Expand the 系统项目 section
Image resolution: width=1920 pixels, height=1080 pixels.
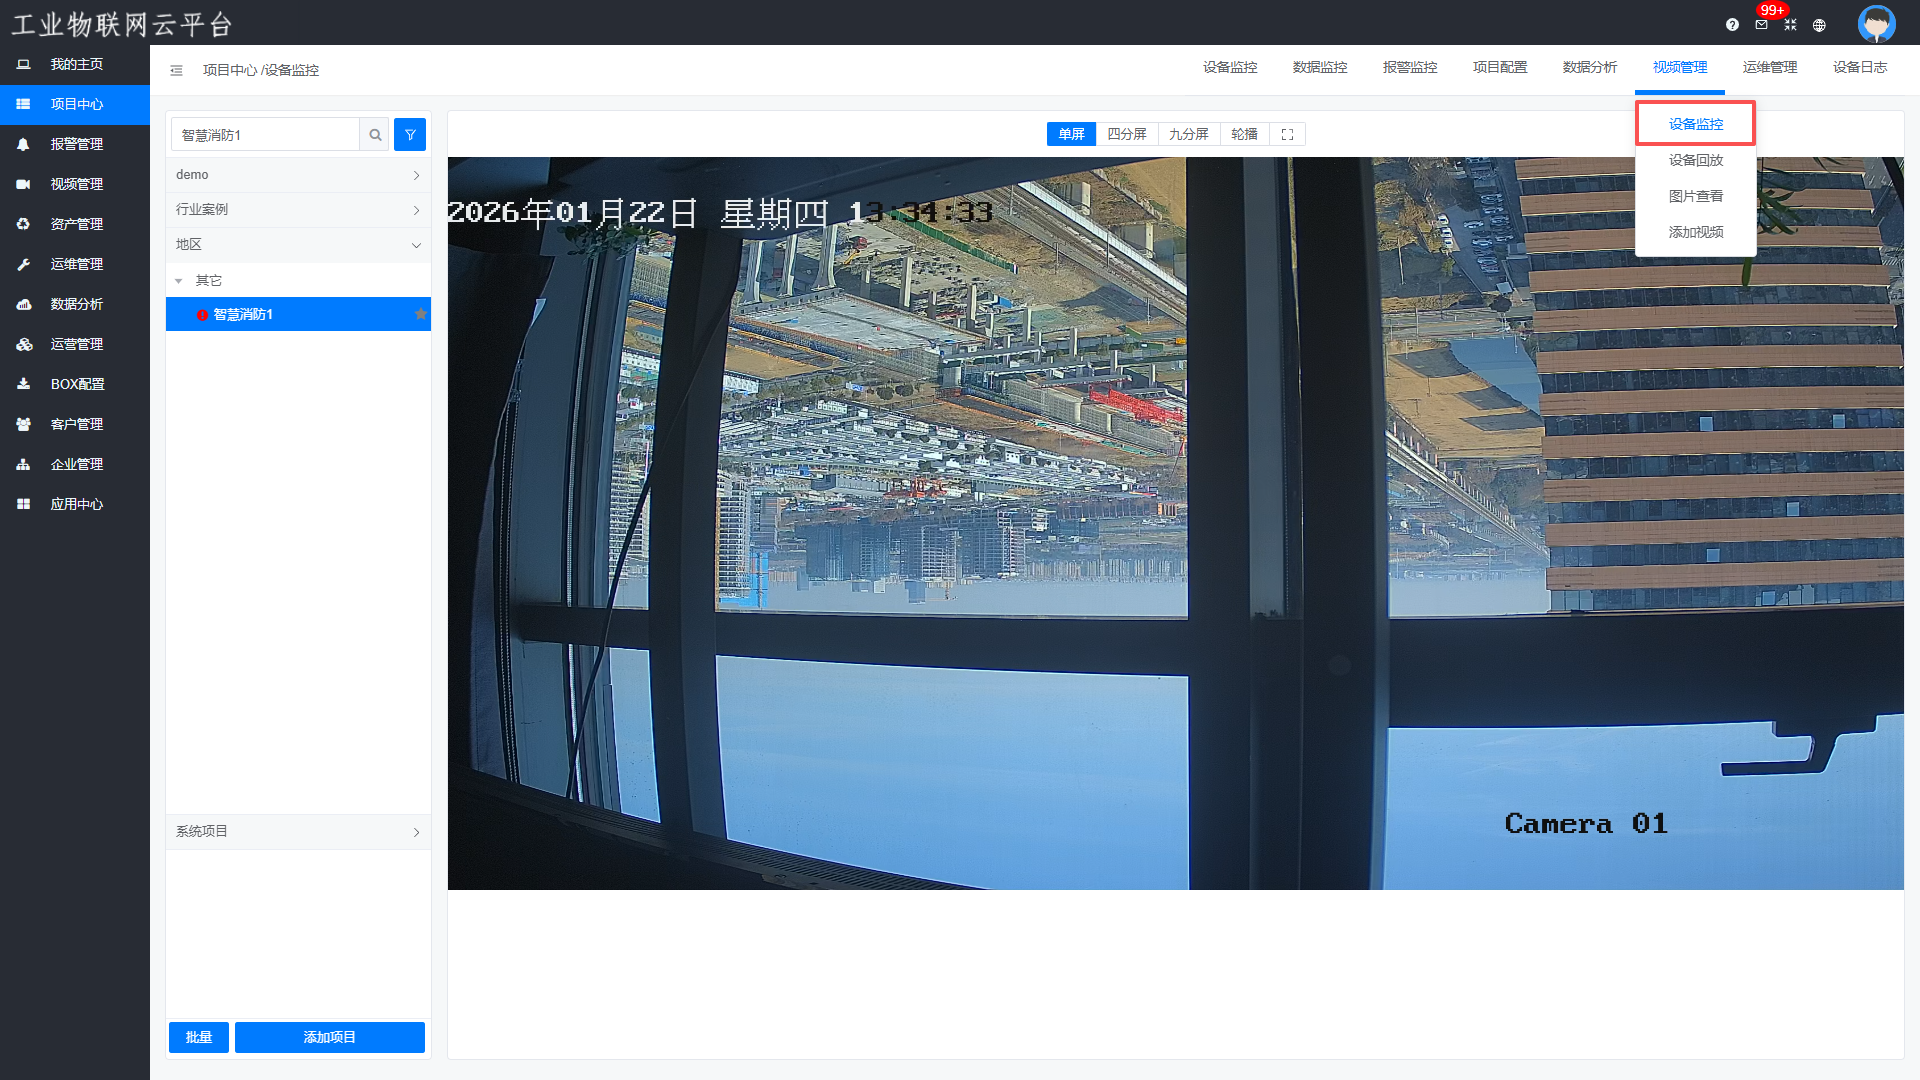point(298,832)
